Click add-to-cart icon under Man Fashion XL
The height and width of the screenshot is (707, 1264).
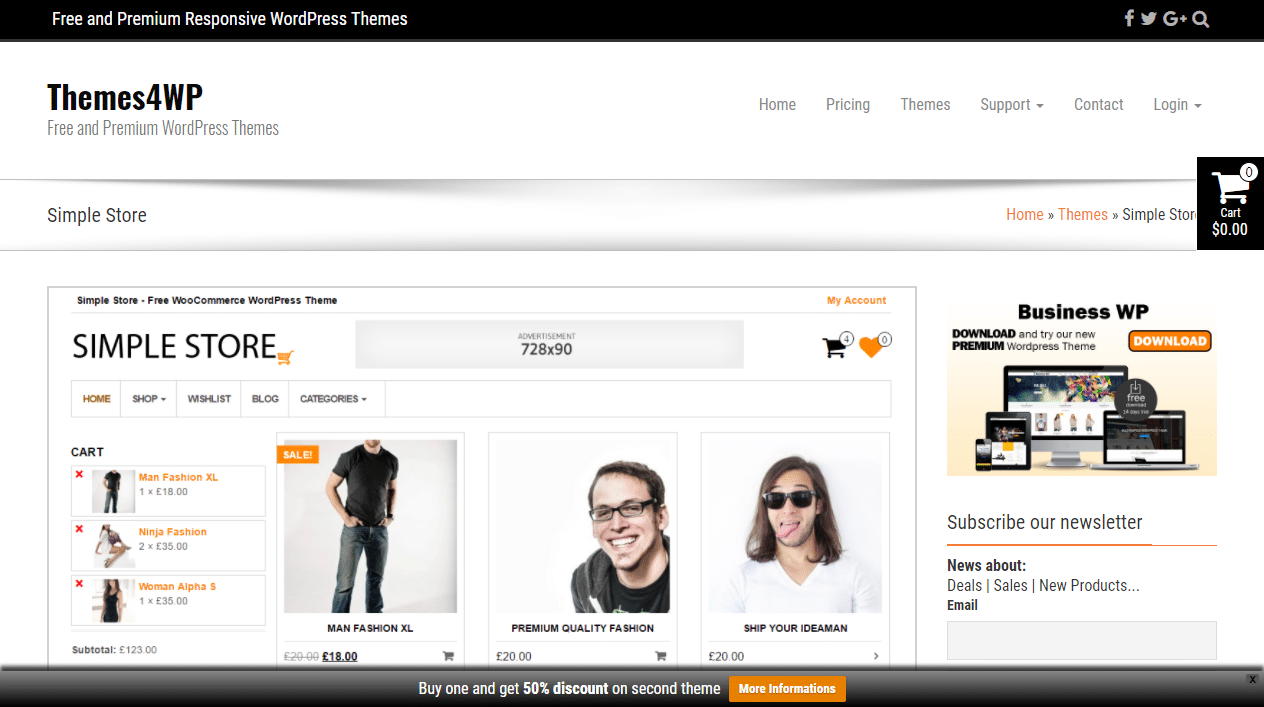[448, 656]
